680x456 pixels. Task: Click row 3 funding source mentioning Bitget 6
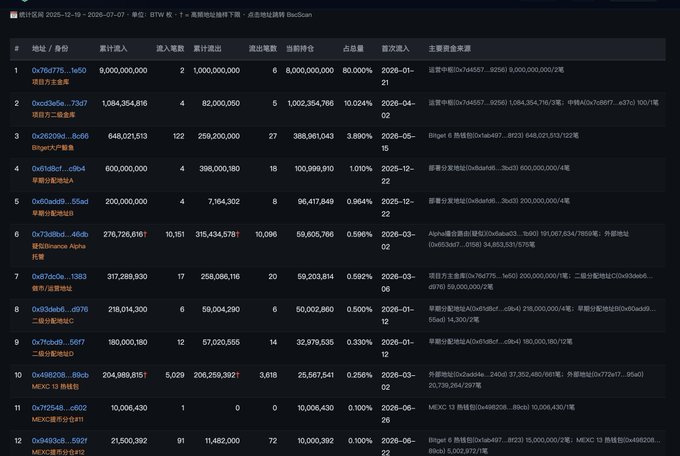[503, 135]
